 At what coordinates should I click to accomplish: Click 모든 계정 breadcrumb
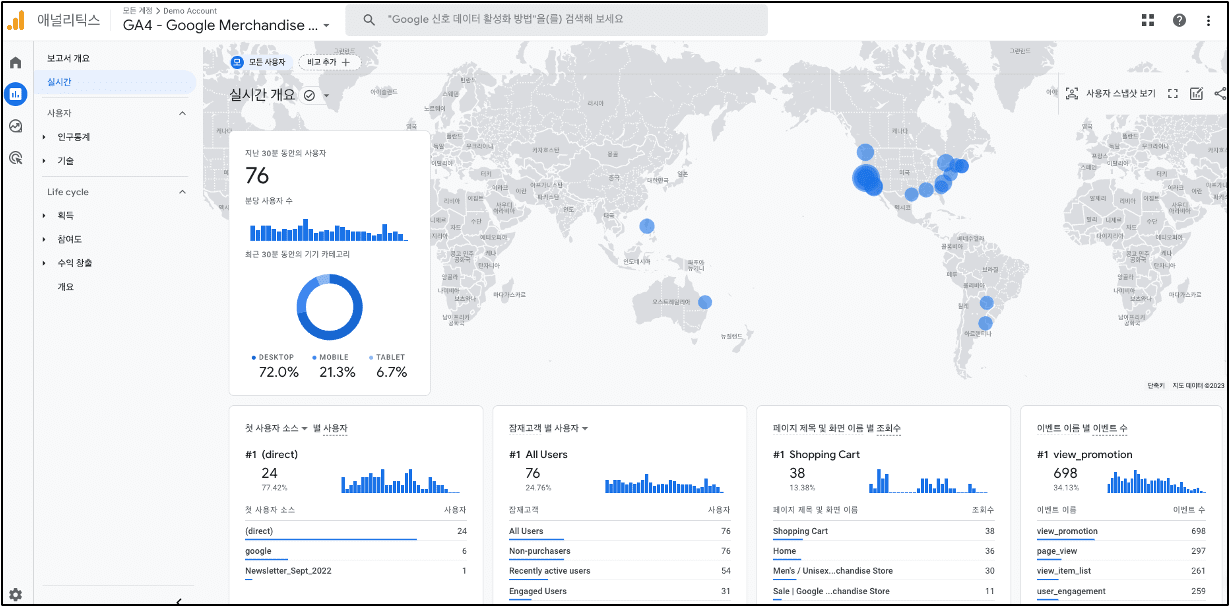[x=138, y=11]
